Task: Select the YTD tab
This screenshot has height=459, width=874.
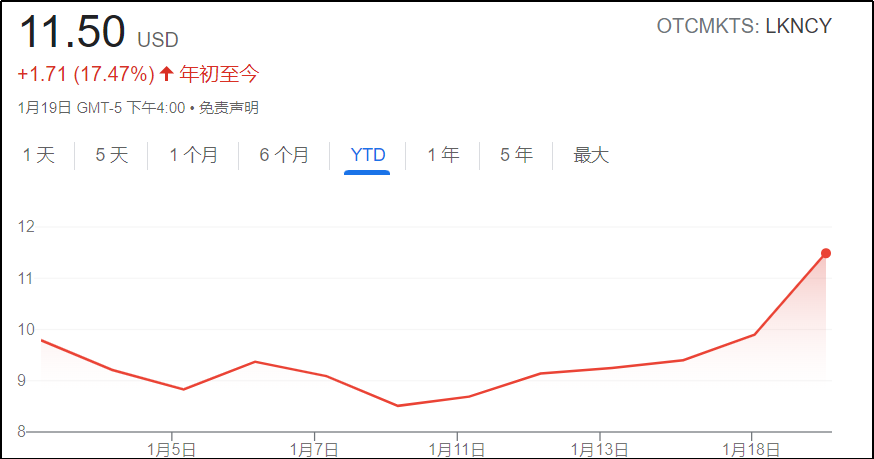Action: (x=367, y=155)
